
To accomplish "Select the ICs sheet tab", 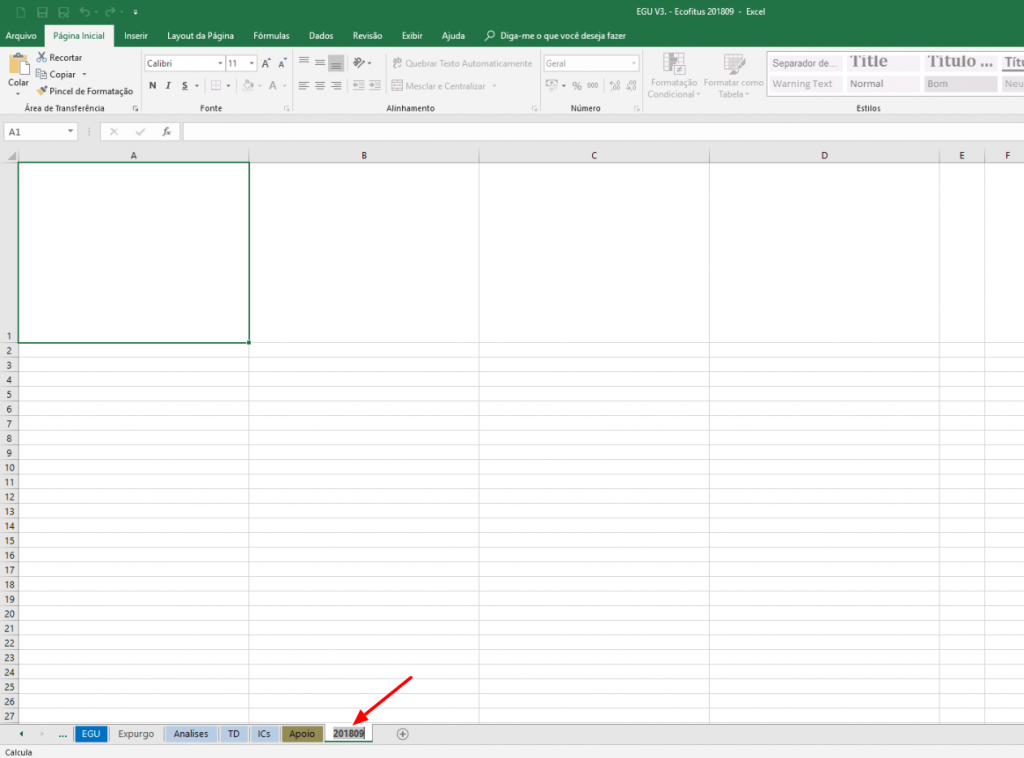I will [264, 734].
